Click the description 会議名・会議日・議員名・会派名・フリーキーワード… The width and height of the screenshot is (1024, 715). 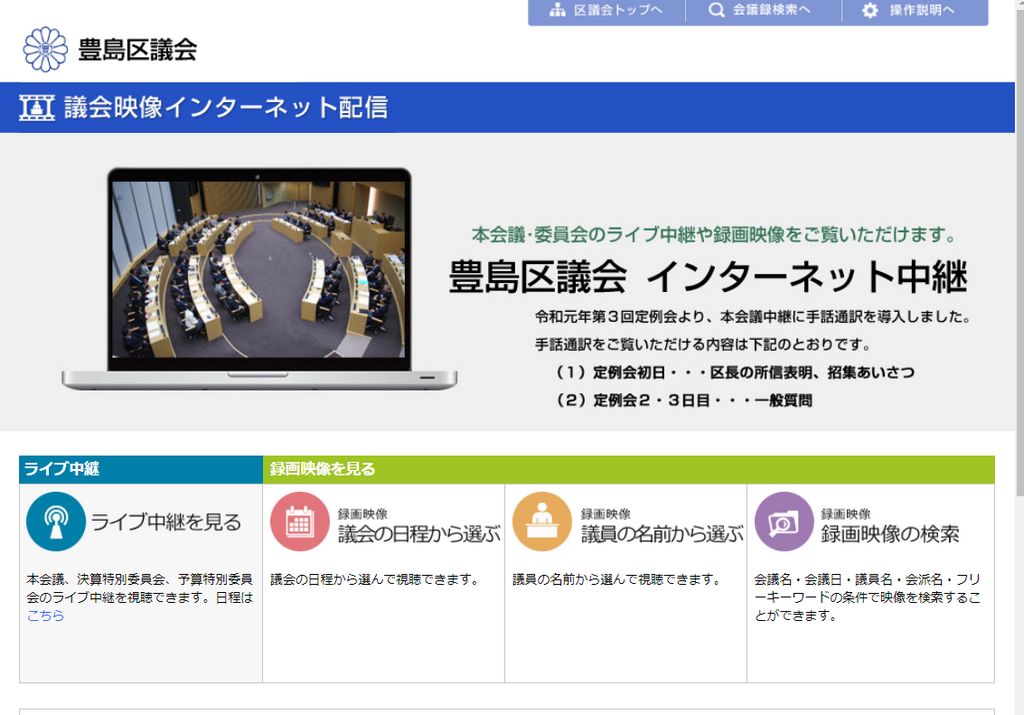867,597
